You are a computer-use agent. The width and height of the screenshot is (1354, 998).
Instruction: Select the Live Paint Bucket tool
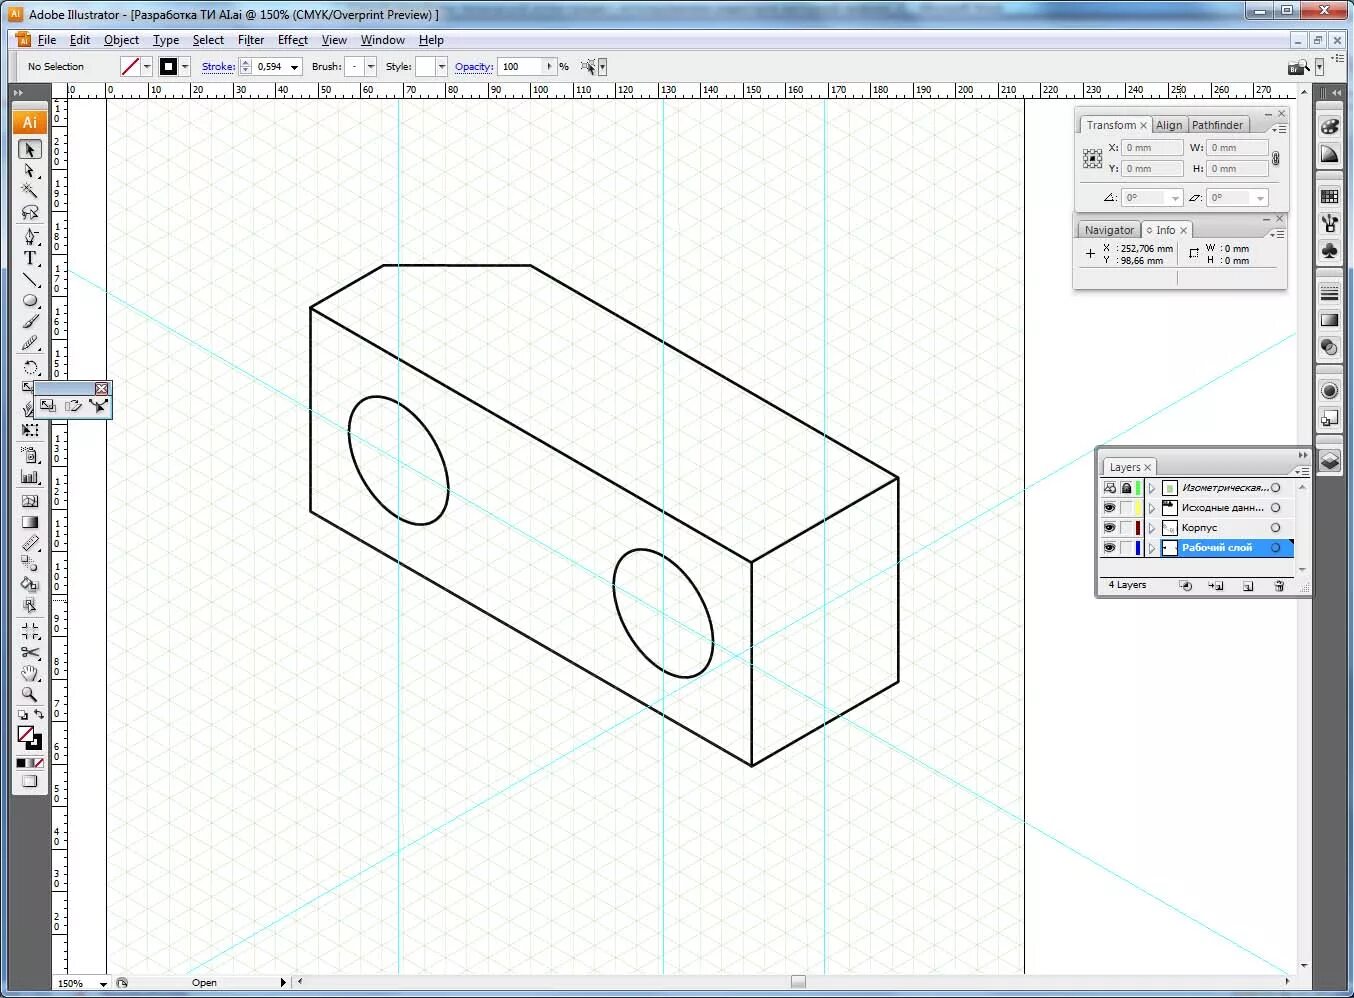(29, 584)
